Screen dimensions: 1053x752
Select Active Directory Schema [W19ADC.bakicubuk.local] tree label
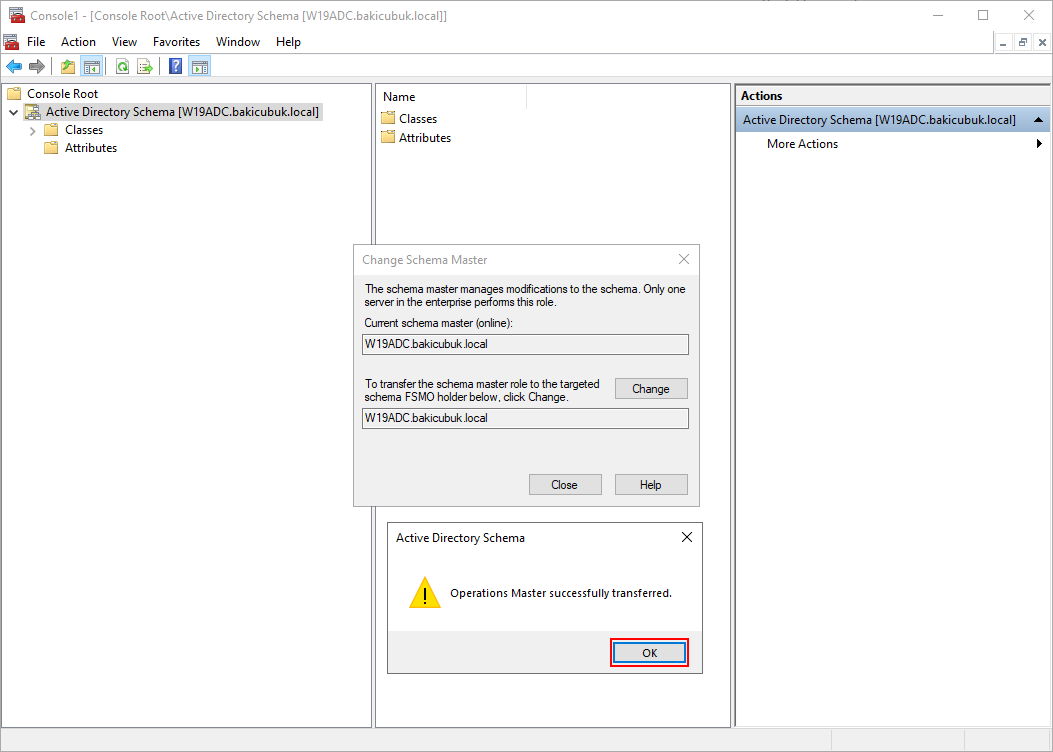(x=182, y=111)
